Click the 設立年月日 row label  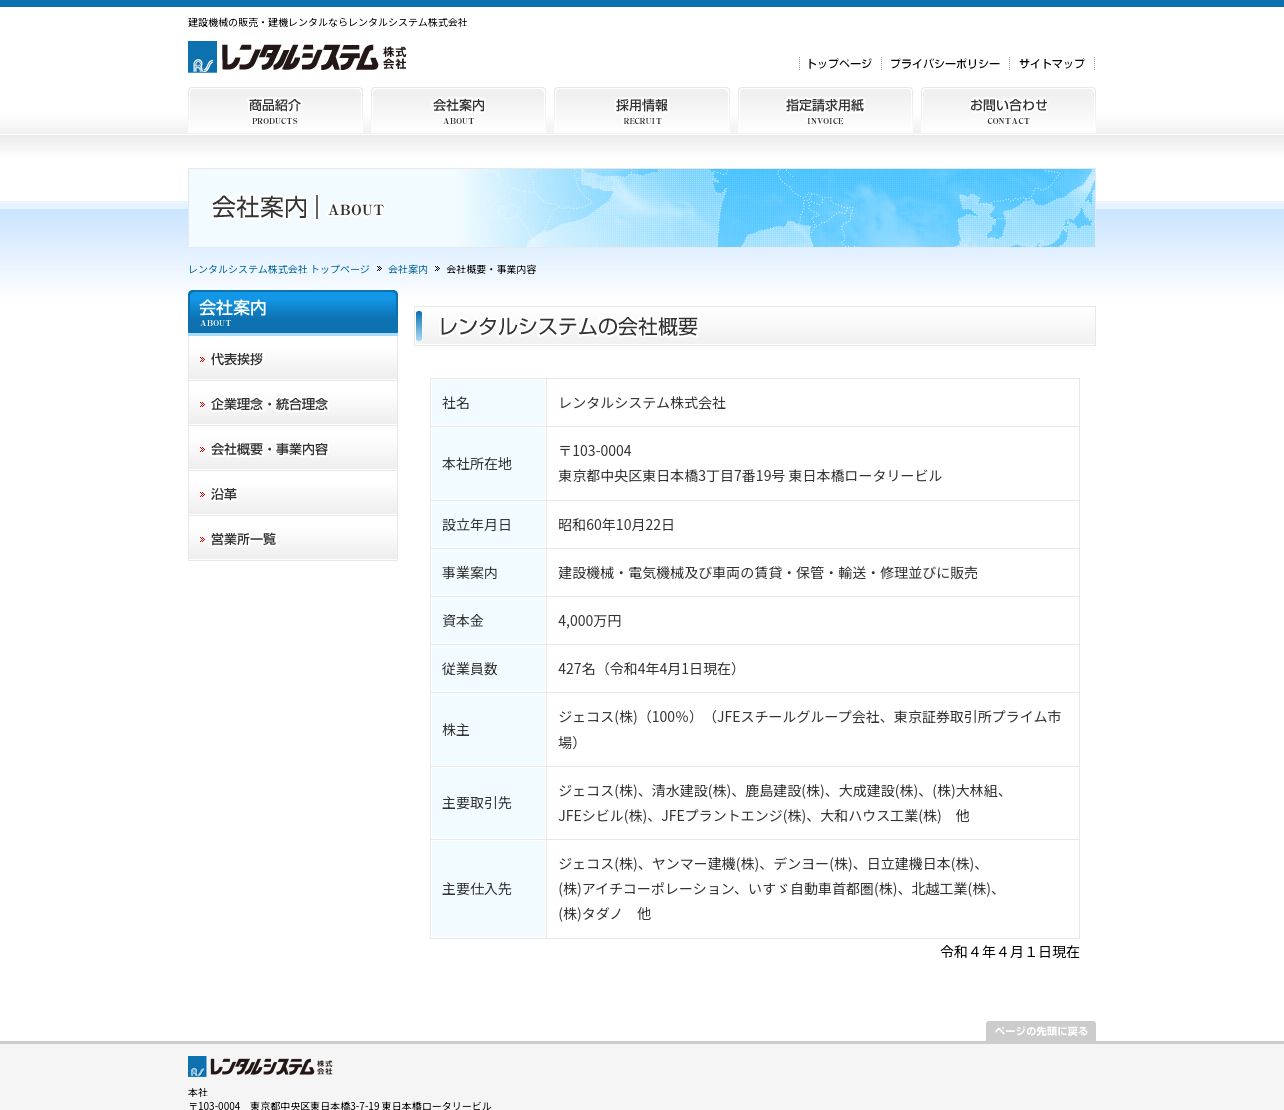pos(477,525)
